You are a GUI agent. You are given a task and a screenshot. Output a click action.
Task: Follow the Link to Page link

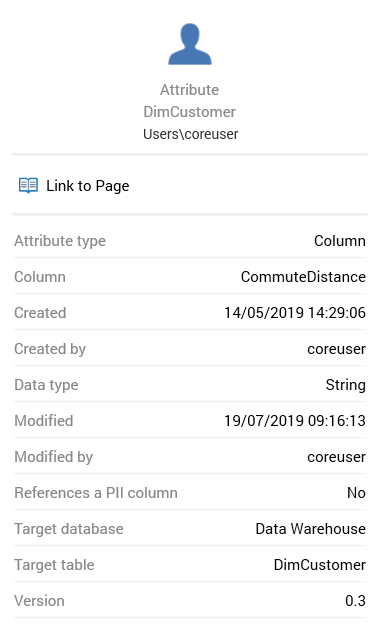[87, 186]
